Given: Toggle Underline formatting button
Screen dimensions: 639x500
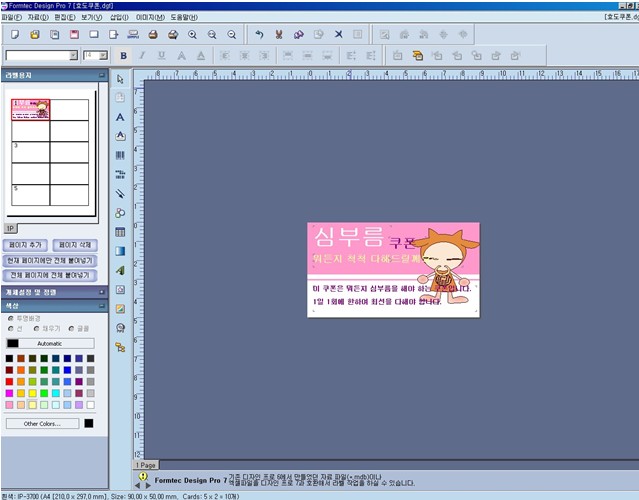Looking at the screenshot, I should (x=162, y=56).
